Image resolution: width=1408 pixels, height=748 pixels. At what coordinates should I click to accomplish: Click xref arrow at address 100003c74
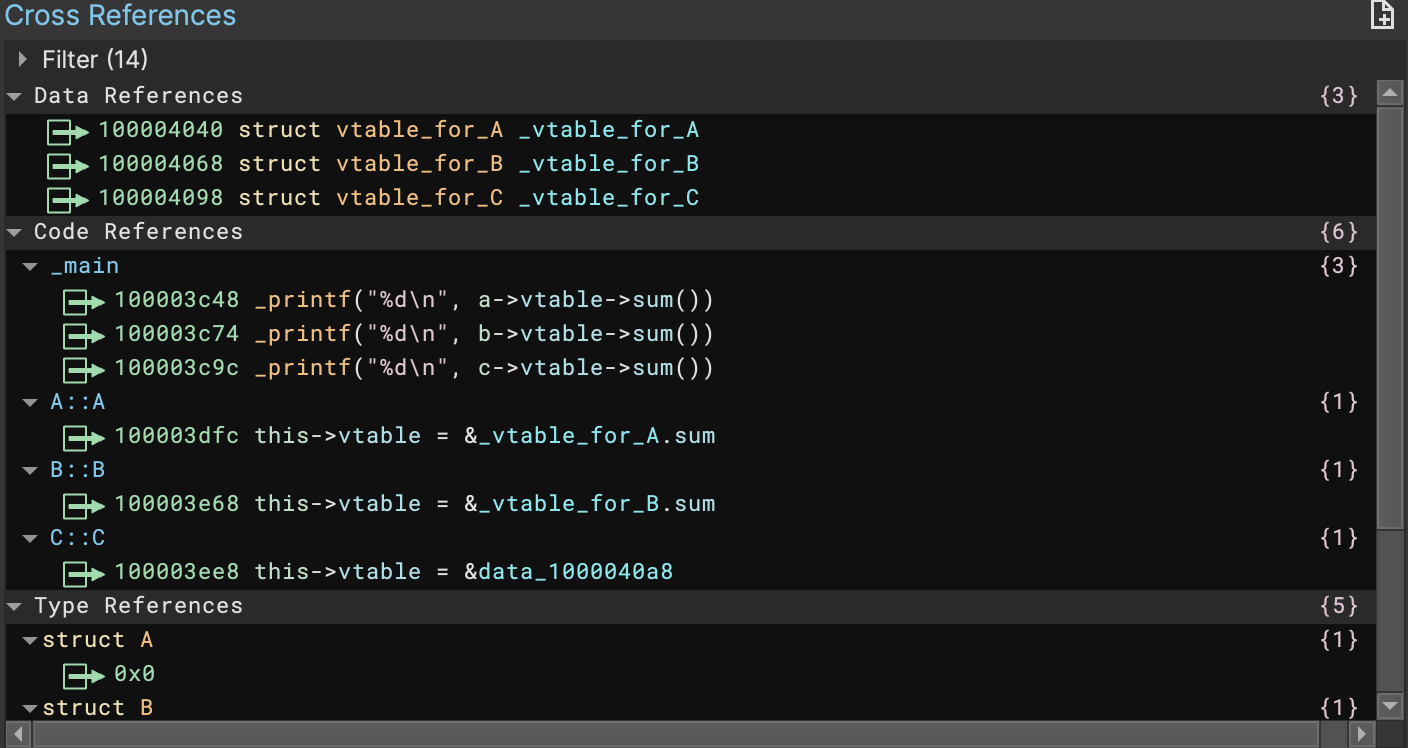[83, 335]
